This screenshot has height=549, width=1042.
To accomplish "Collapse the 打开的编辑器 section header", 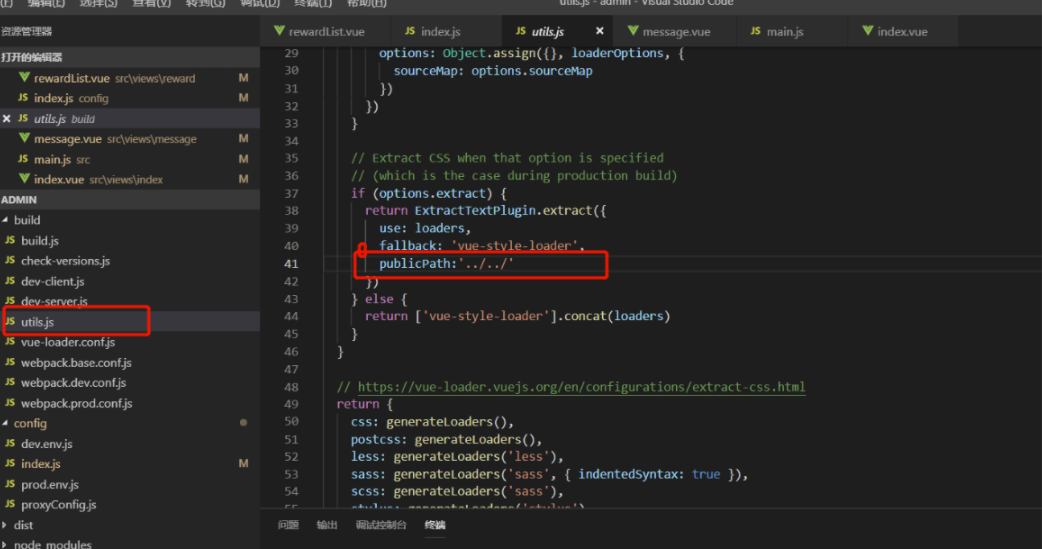I will click(32, 58).
